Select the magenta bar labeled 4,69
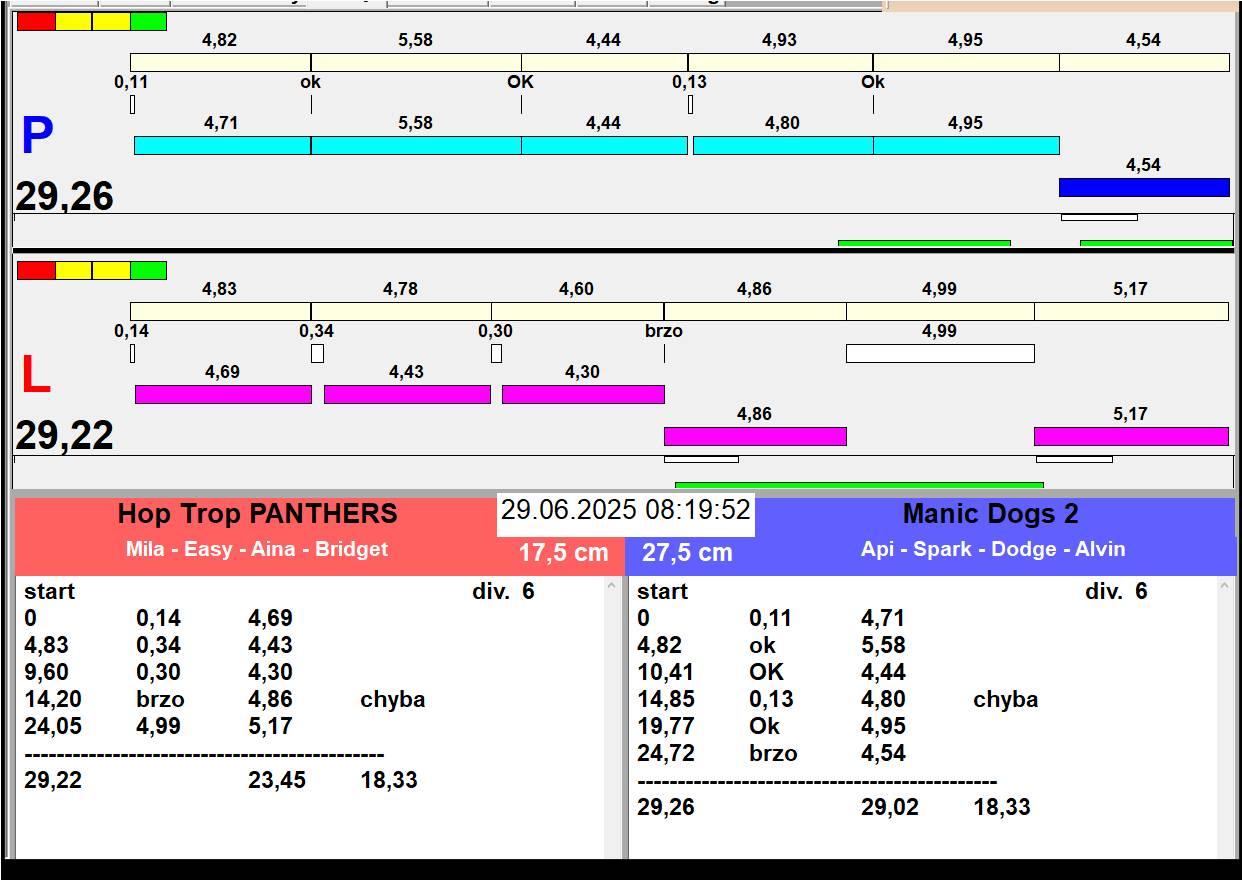This screenshot has width=1242, height=880. [223, 394]
